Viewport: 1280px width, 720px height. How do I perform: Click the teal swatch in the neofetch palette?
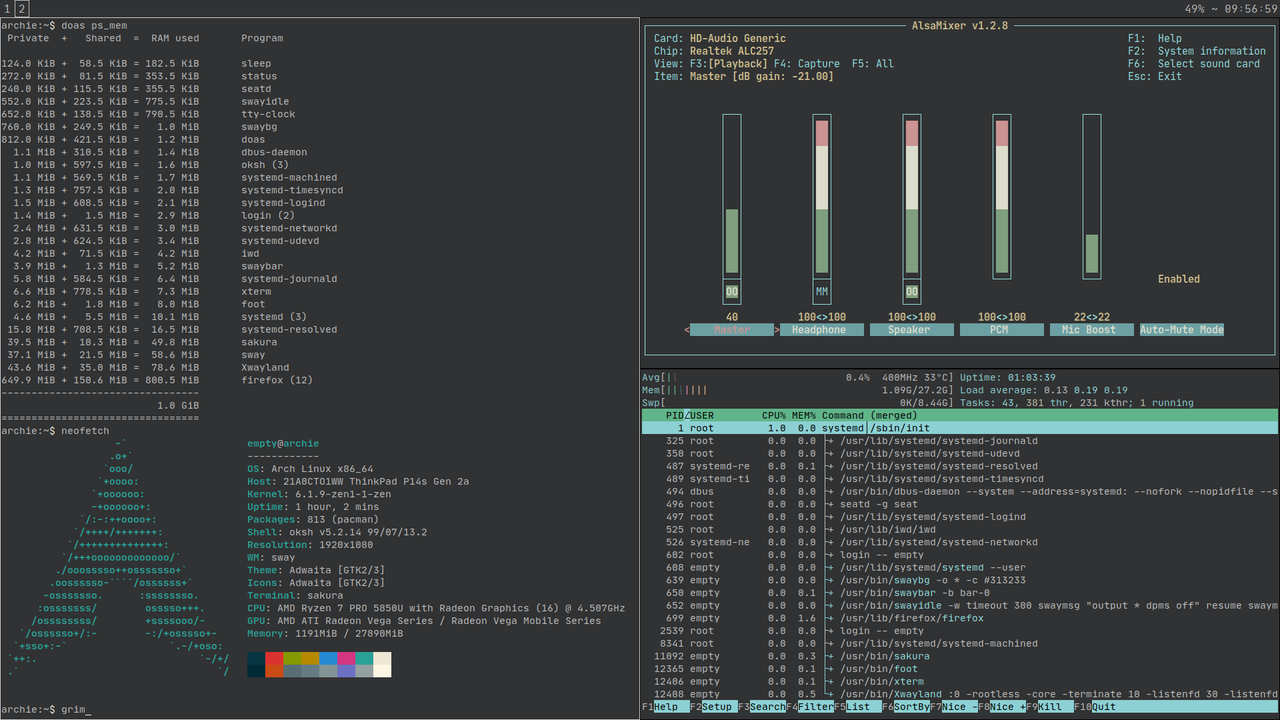coord(364,659)
